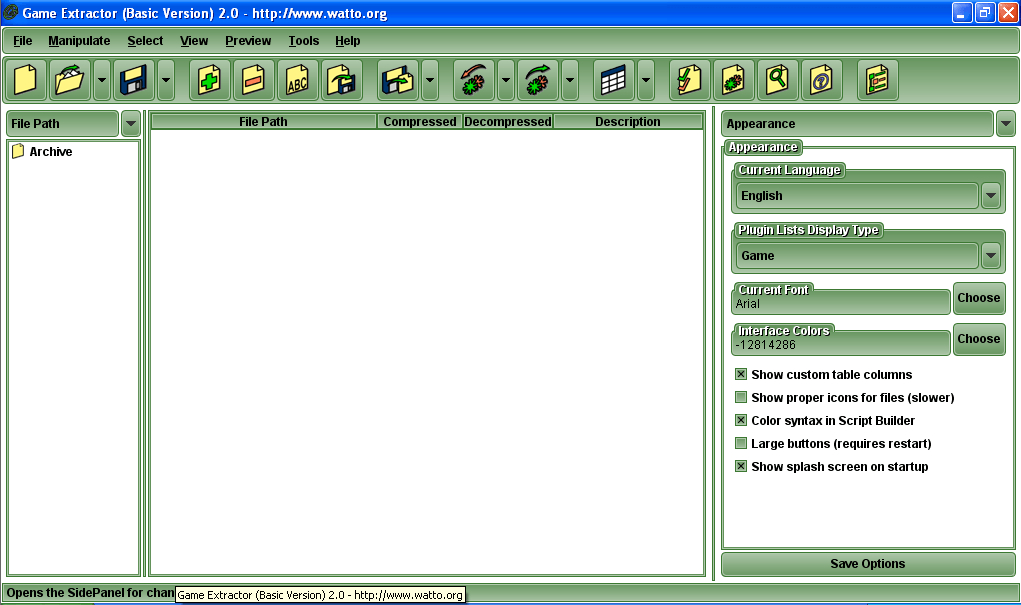This screenshot has height=605, width=1021.
Task: Open the Current Language English dropdown
Action: click(990, 195)
